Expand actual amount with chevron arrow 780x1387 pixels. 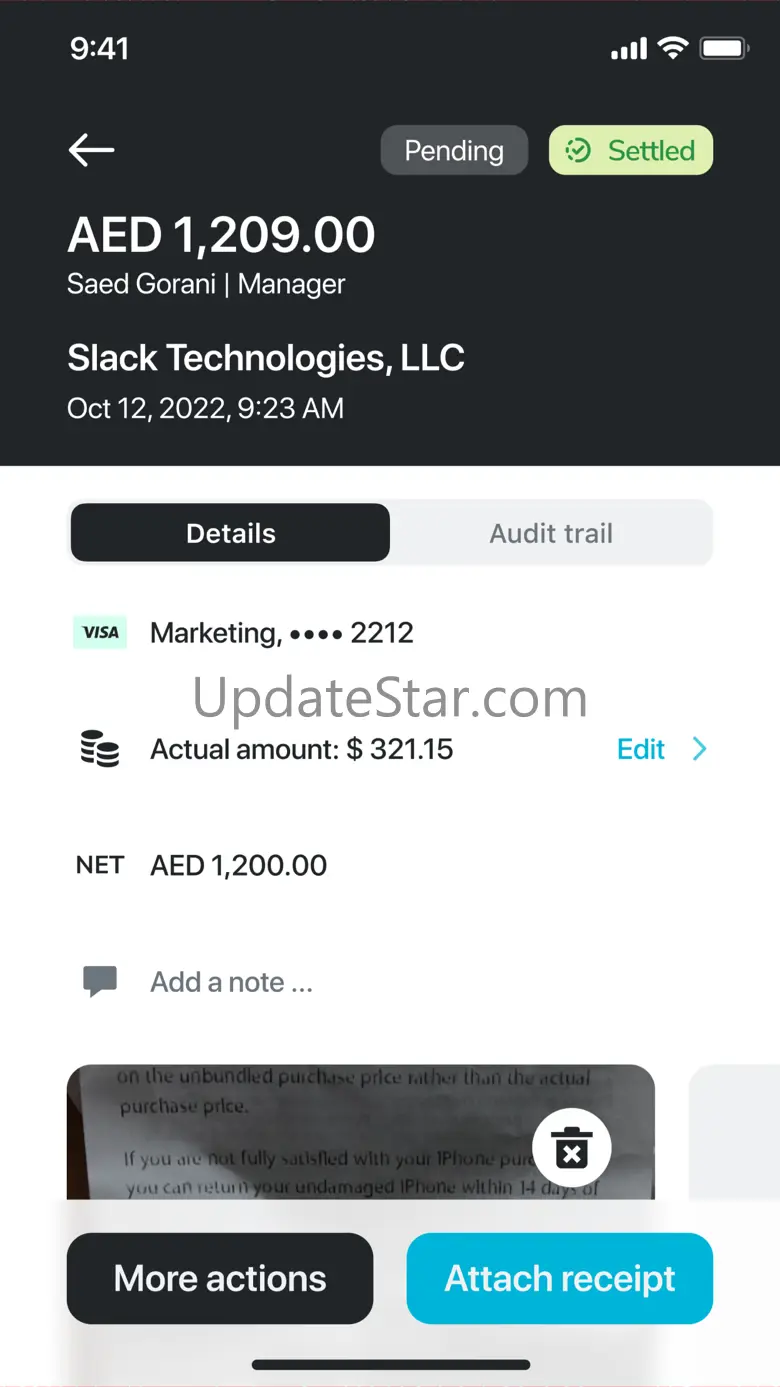[700, 749]
